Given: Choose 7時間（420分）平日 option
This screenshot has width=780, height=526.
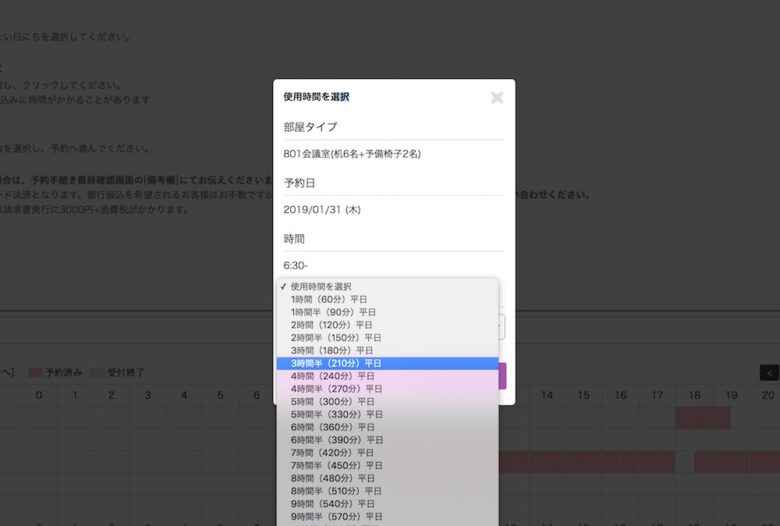Looking at the screenshot, I should pos(388,453).
